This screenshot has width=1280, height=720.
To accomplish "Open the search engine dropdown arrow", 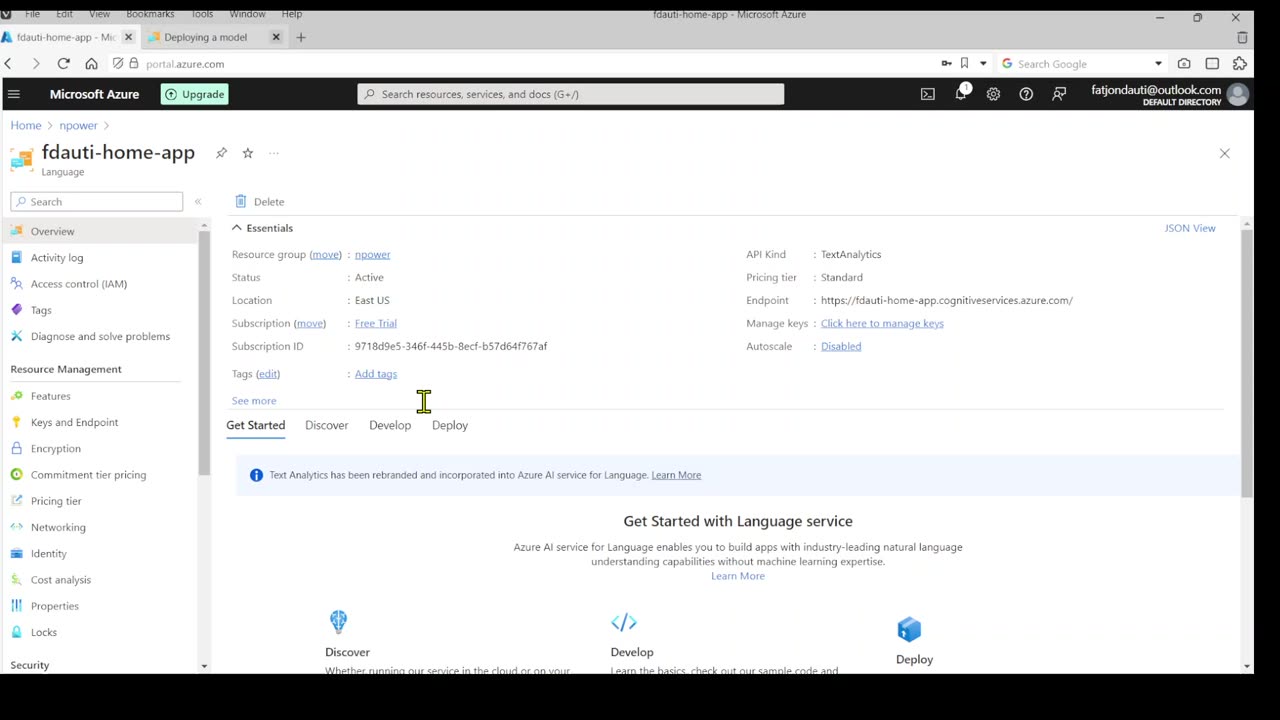I will [x=1158, y=63].
